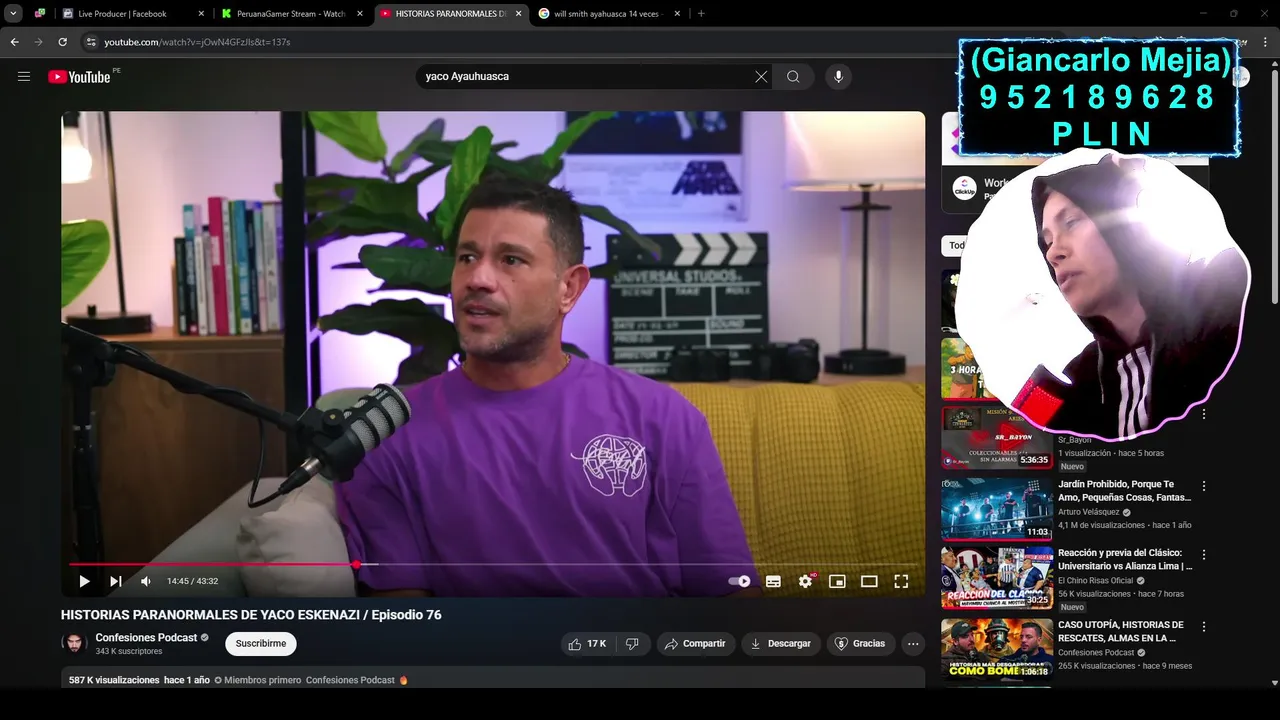This screenshot has width=1280, height=720.
Task: Open options for Jardín Prohibido video
Action: (1204, 486)
